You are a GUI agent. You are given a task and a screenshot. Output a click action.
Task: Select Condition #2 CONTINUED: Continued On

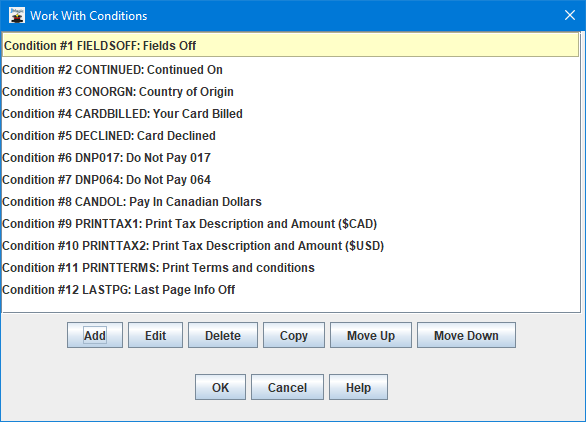click(x=290, y=70)
